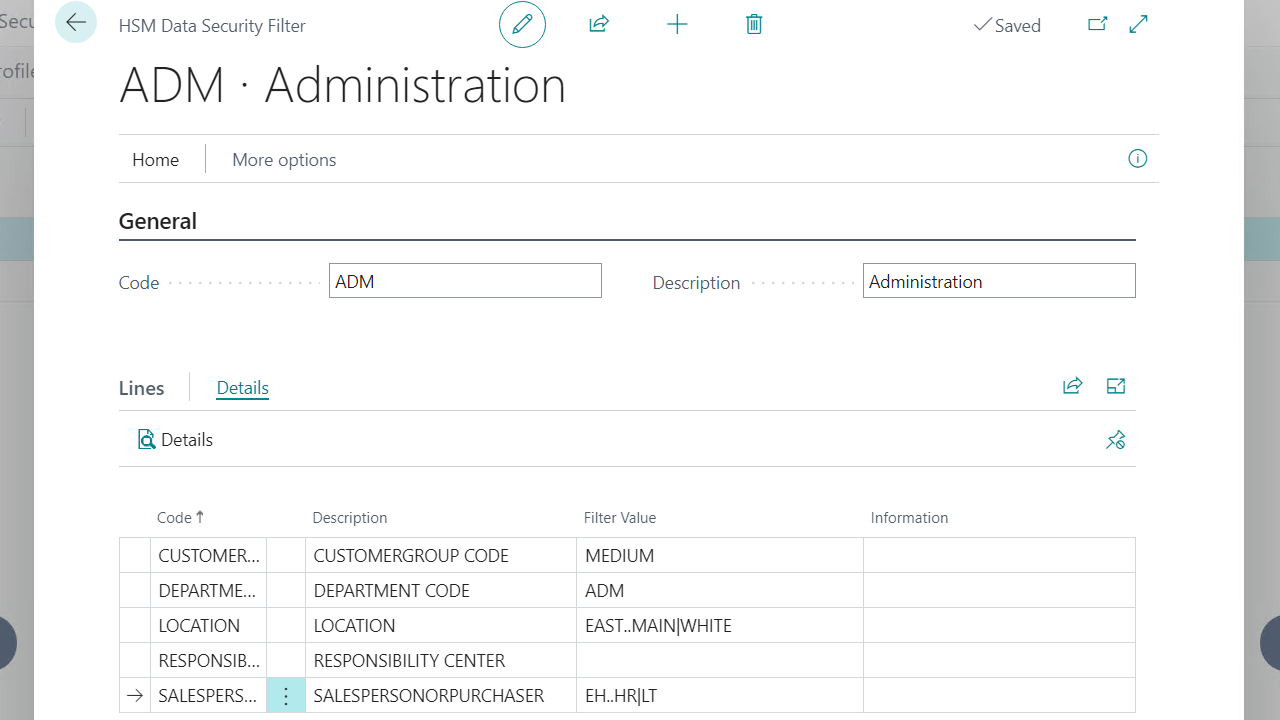1280x720 pixels.
Task: Select the Edit pencil icon
Action: click(522, 24)
